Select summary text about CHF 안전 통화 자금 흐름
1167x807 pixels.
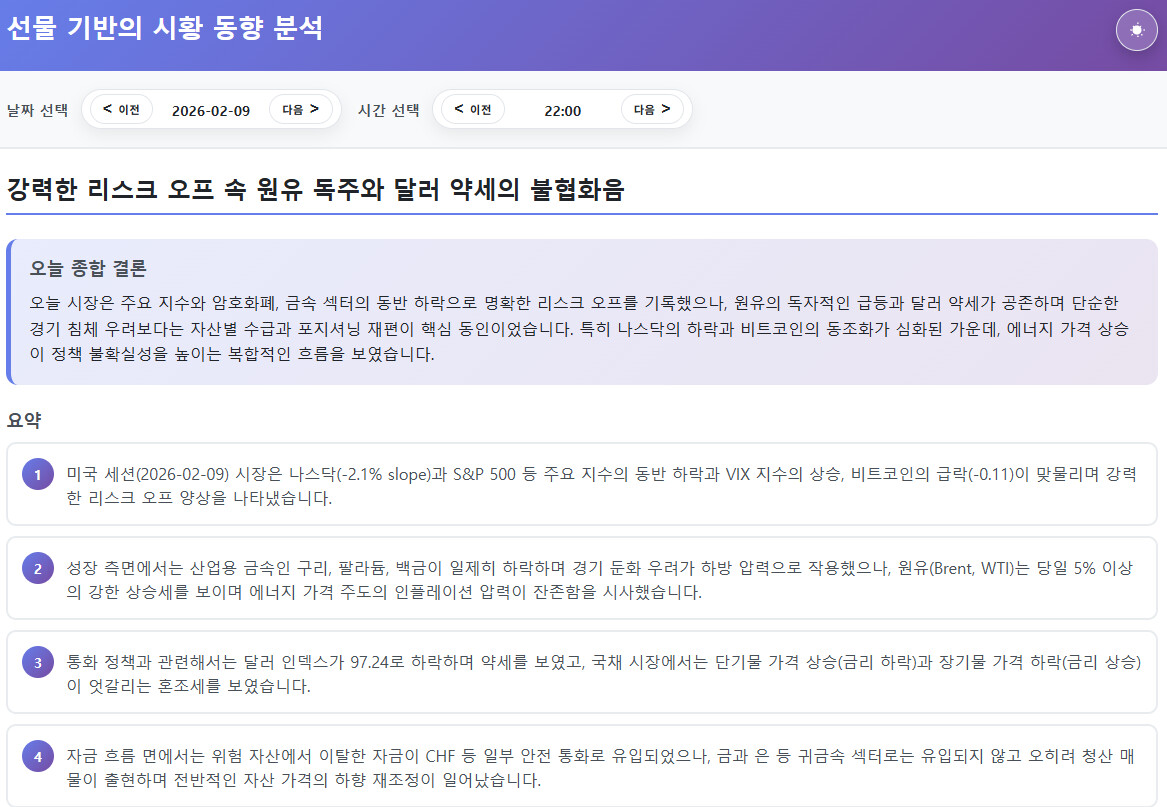pyautogui.click(x=600, y=767)
